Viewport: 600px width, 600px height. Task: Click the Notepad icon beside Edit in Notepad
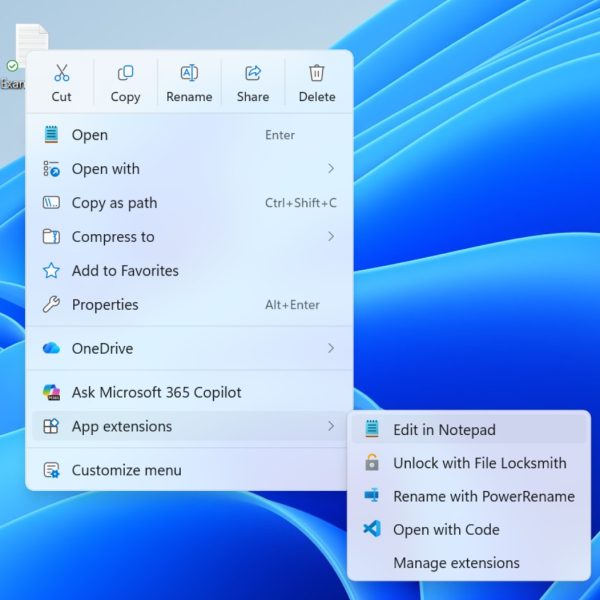pos(372,429)
